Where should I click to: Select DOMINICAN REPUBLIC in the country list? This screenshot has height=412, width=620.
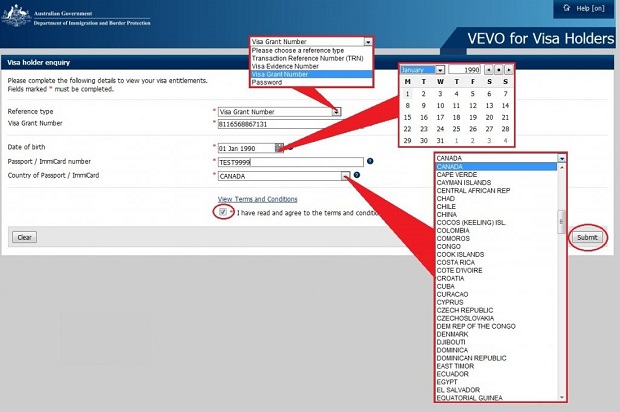pos(497,358)
